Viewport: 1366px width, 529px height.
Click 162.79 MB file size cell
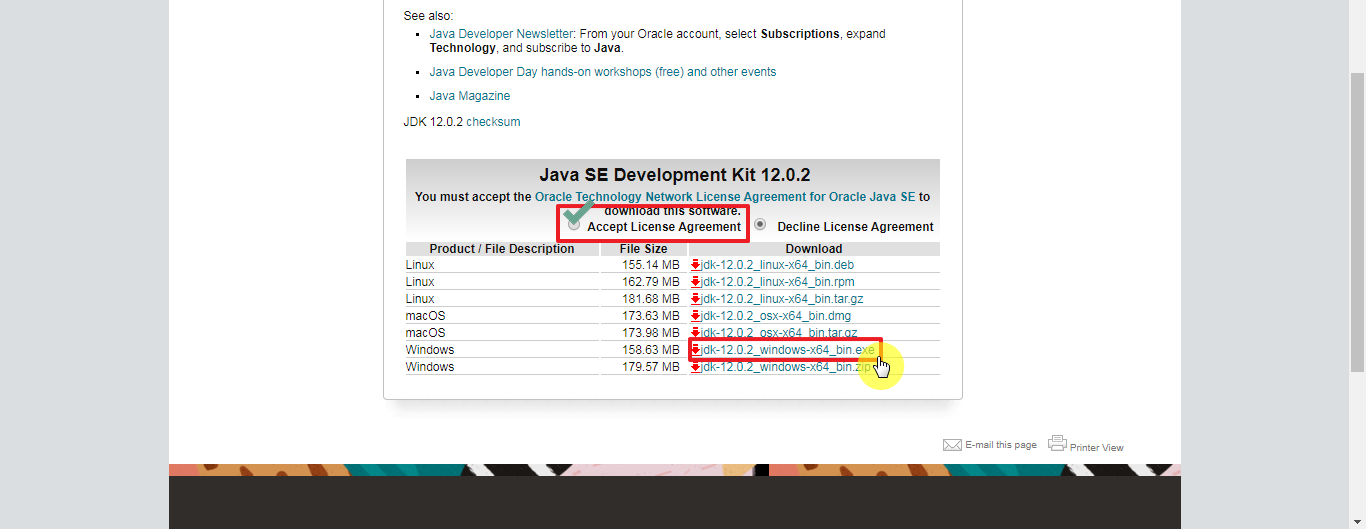tap(650, 282)
